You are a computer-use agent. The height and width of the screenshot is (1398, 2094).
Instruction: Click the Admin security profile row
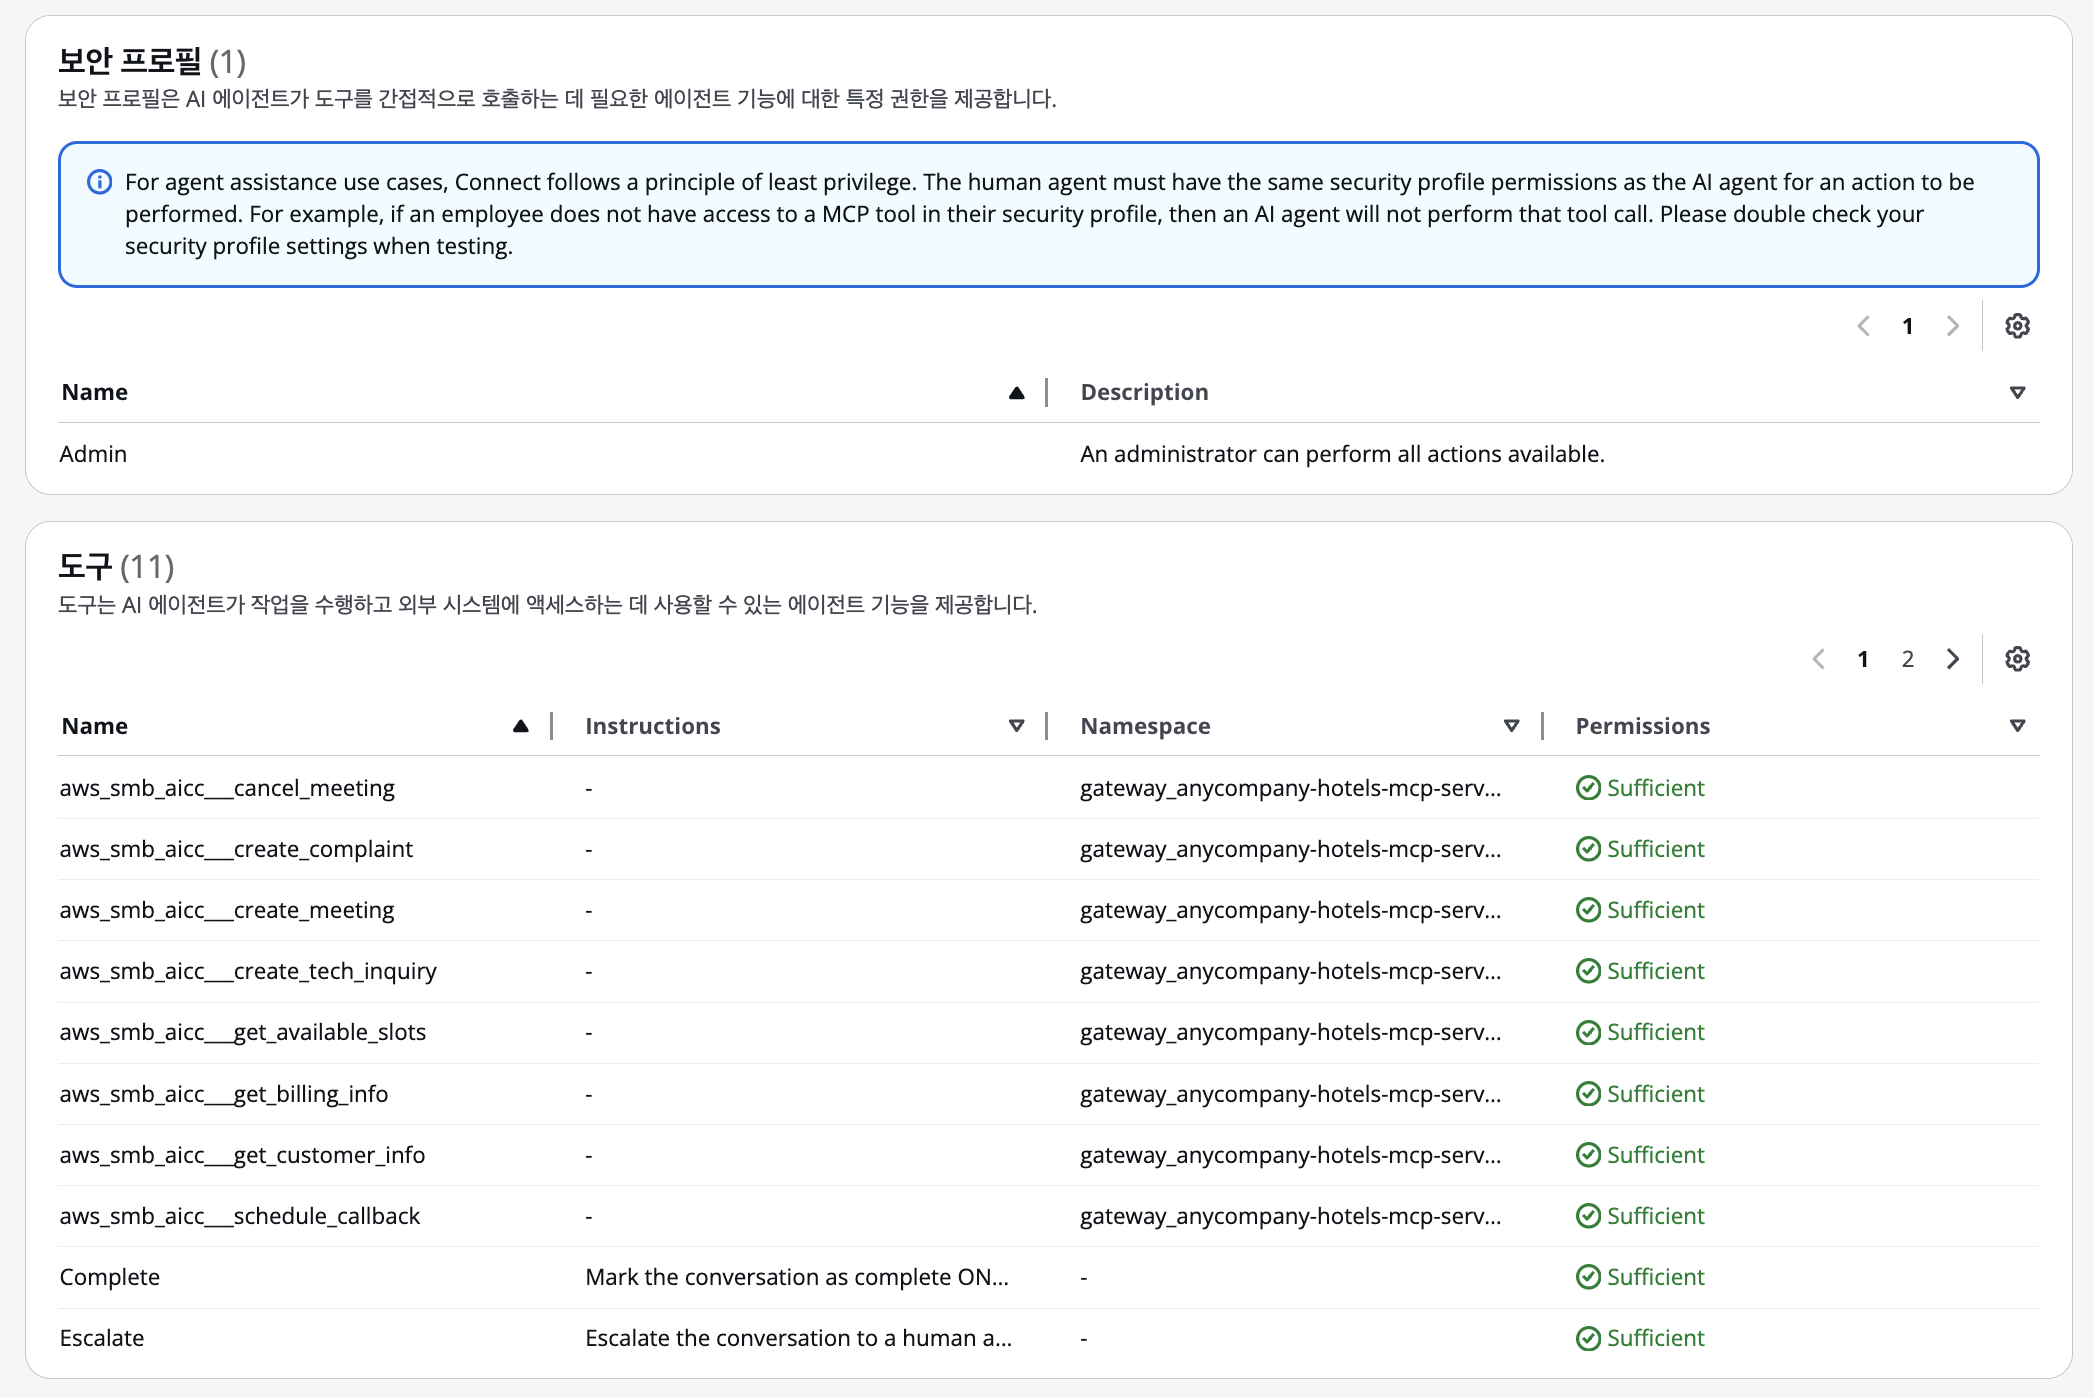pos(93,454)
